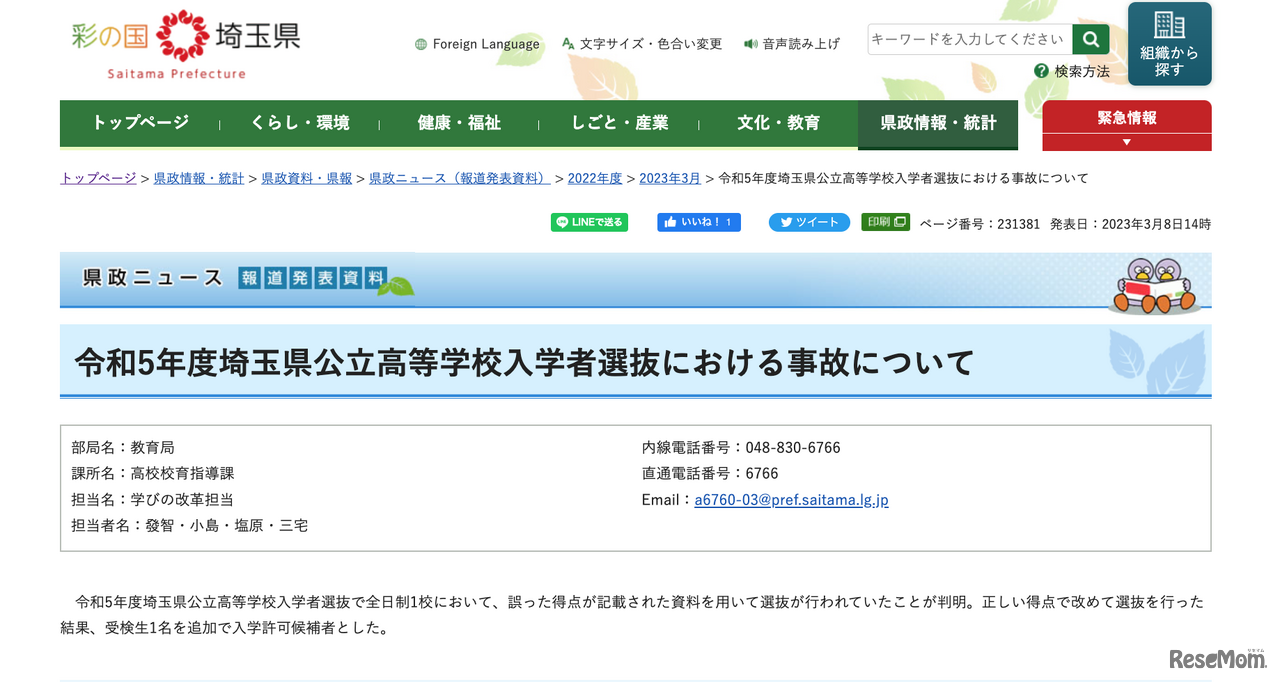Open the Foreign Language link
Screen dimensions: 1280x682
point(486,44)
